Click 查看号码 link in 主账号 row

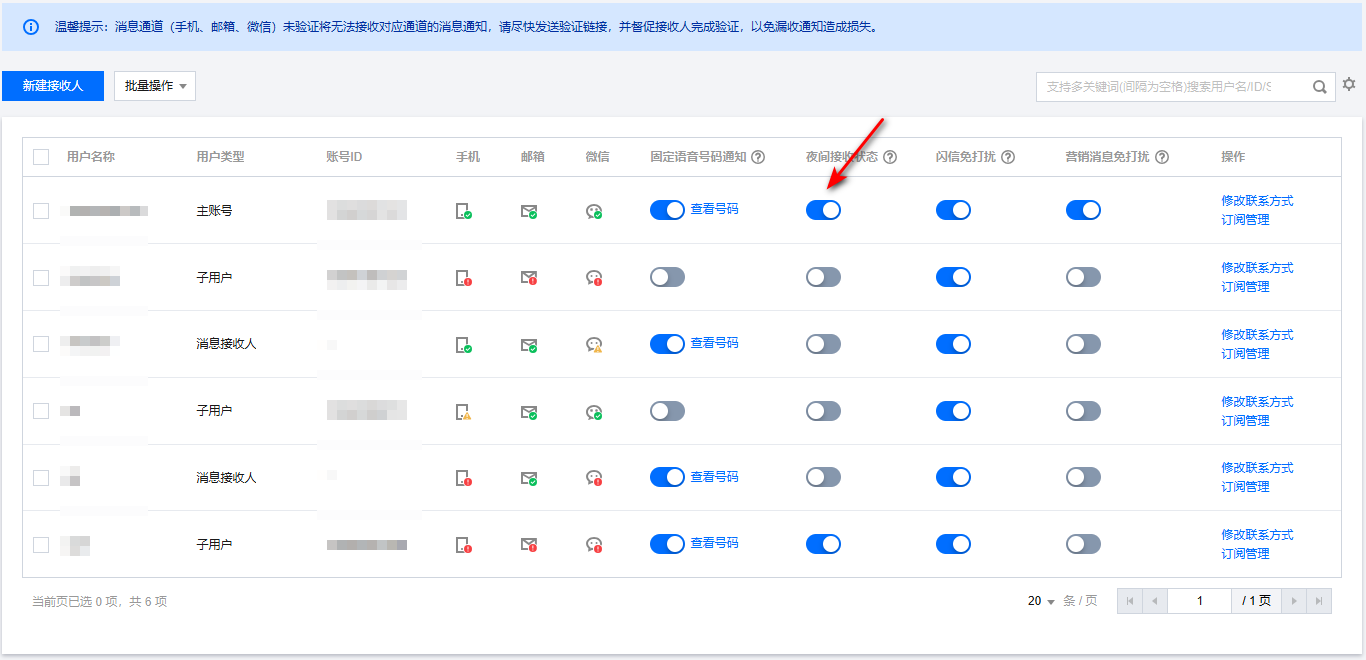pyautogui.click(x=714, y=209)
